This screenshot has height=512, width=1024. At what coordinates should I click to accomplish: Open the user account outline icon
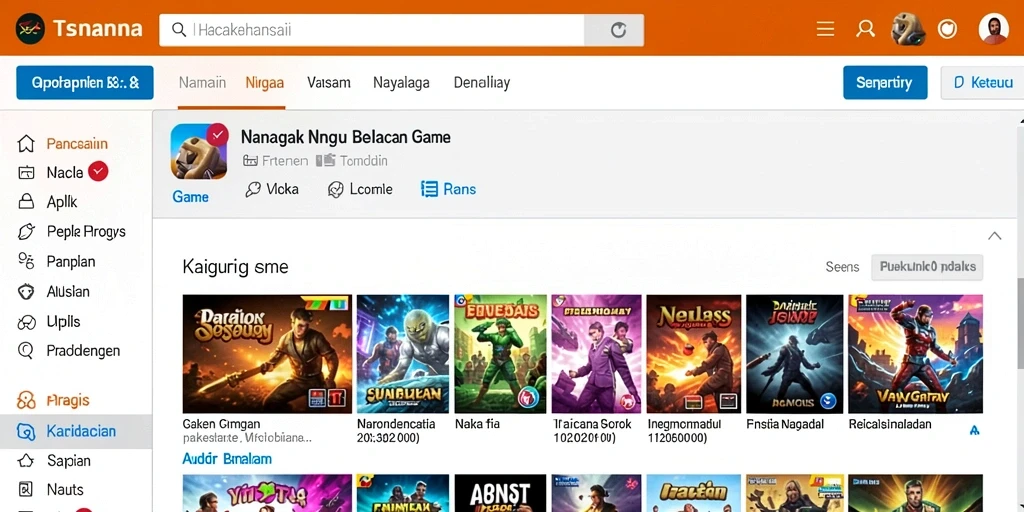click(865, 29)
